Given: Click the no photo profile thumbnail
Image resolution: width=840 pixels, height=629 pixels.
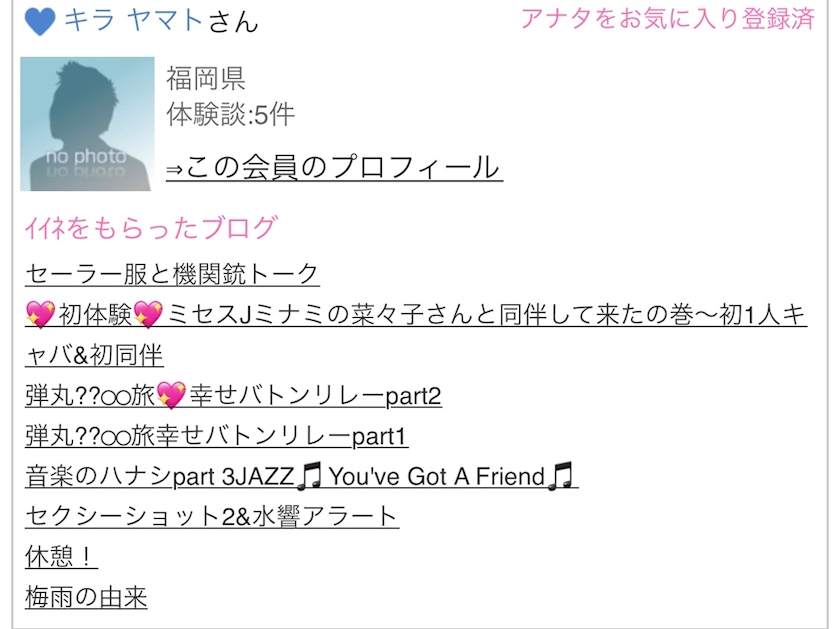Looking at the screenshot, I should [x=87, y=124].
